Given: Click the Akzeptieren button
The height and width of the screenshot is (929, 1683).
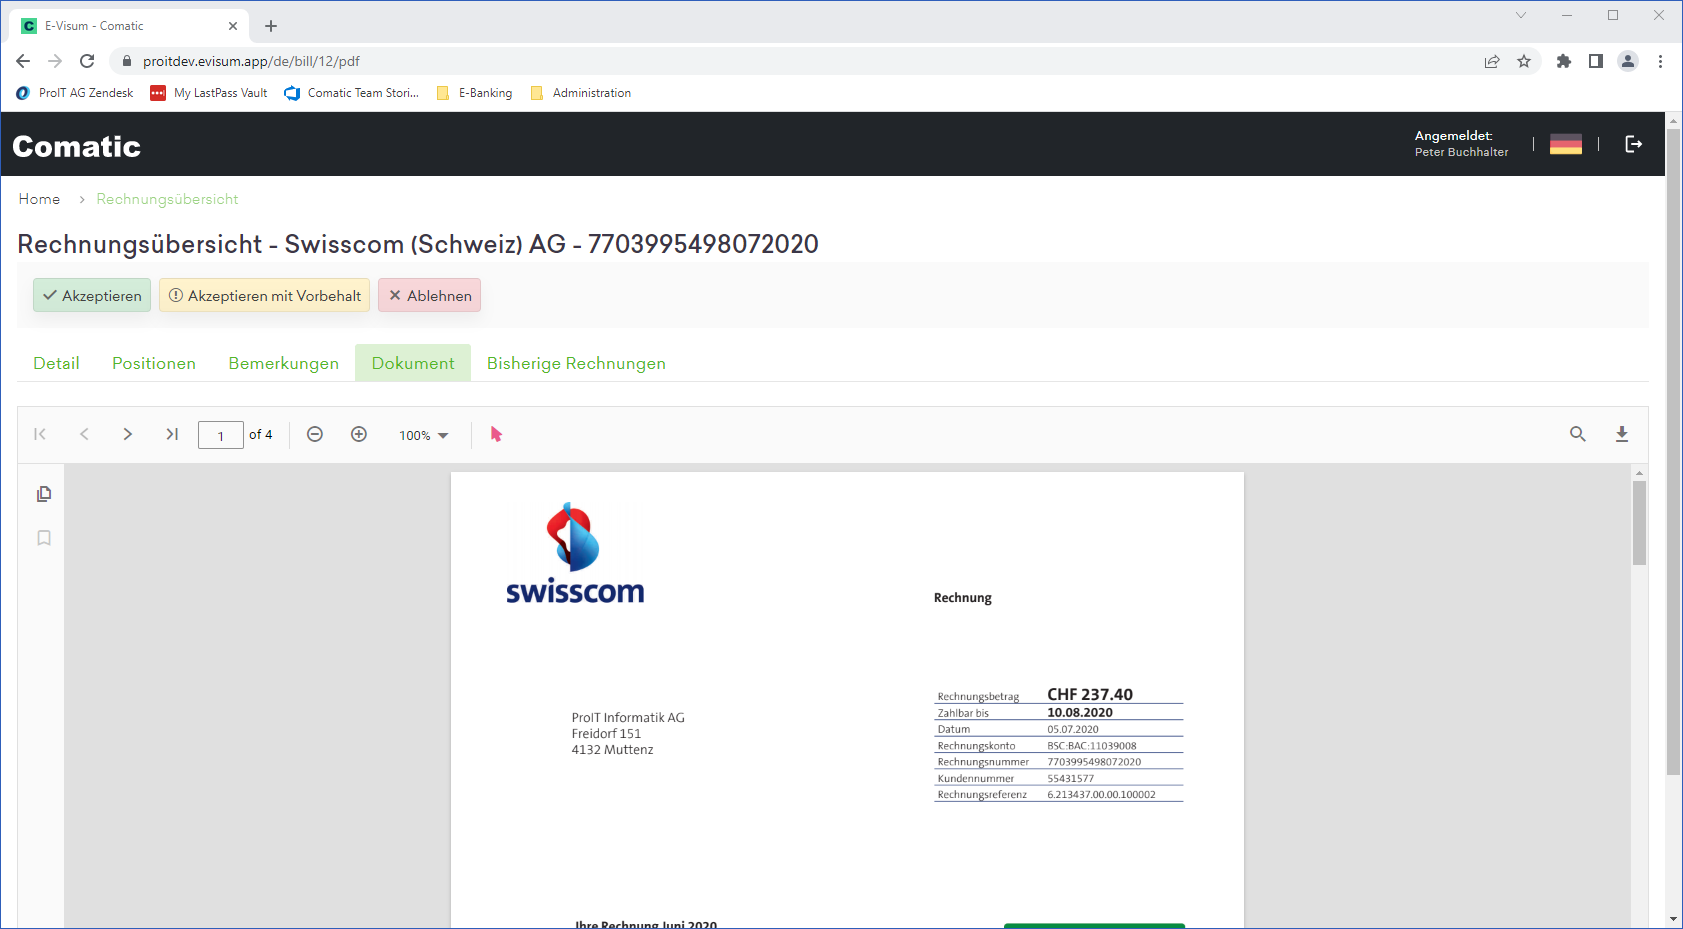Looking at the screenshot, I should pyautogui.click(x=92, y=295).
